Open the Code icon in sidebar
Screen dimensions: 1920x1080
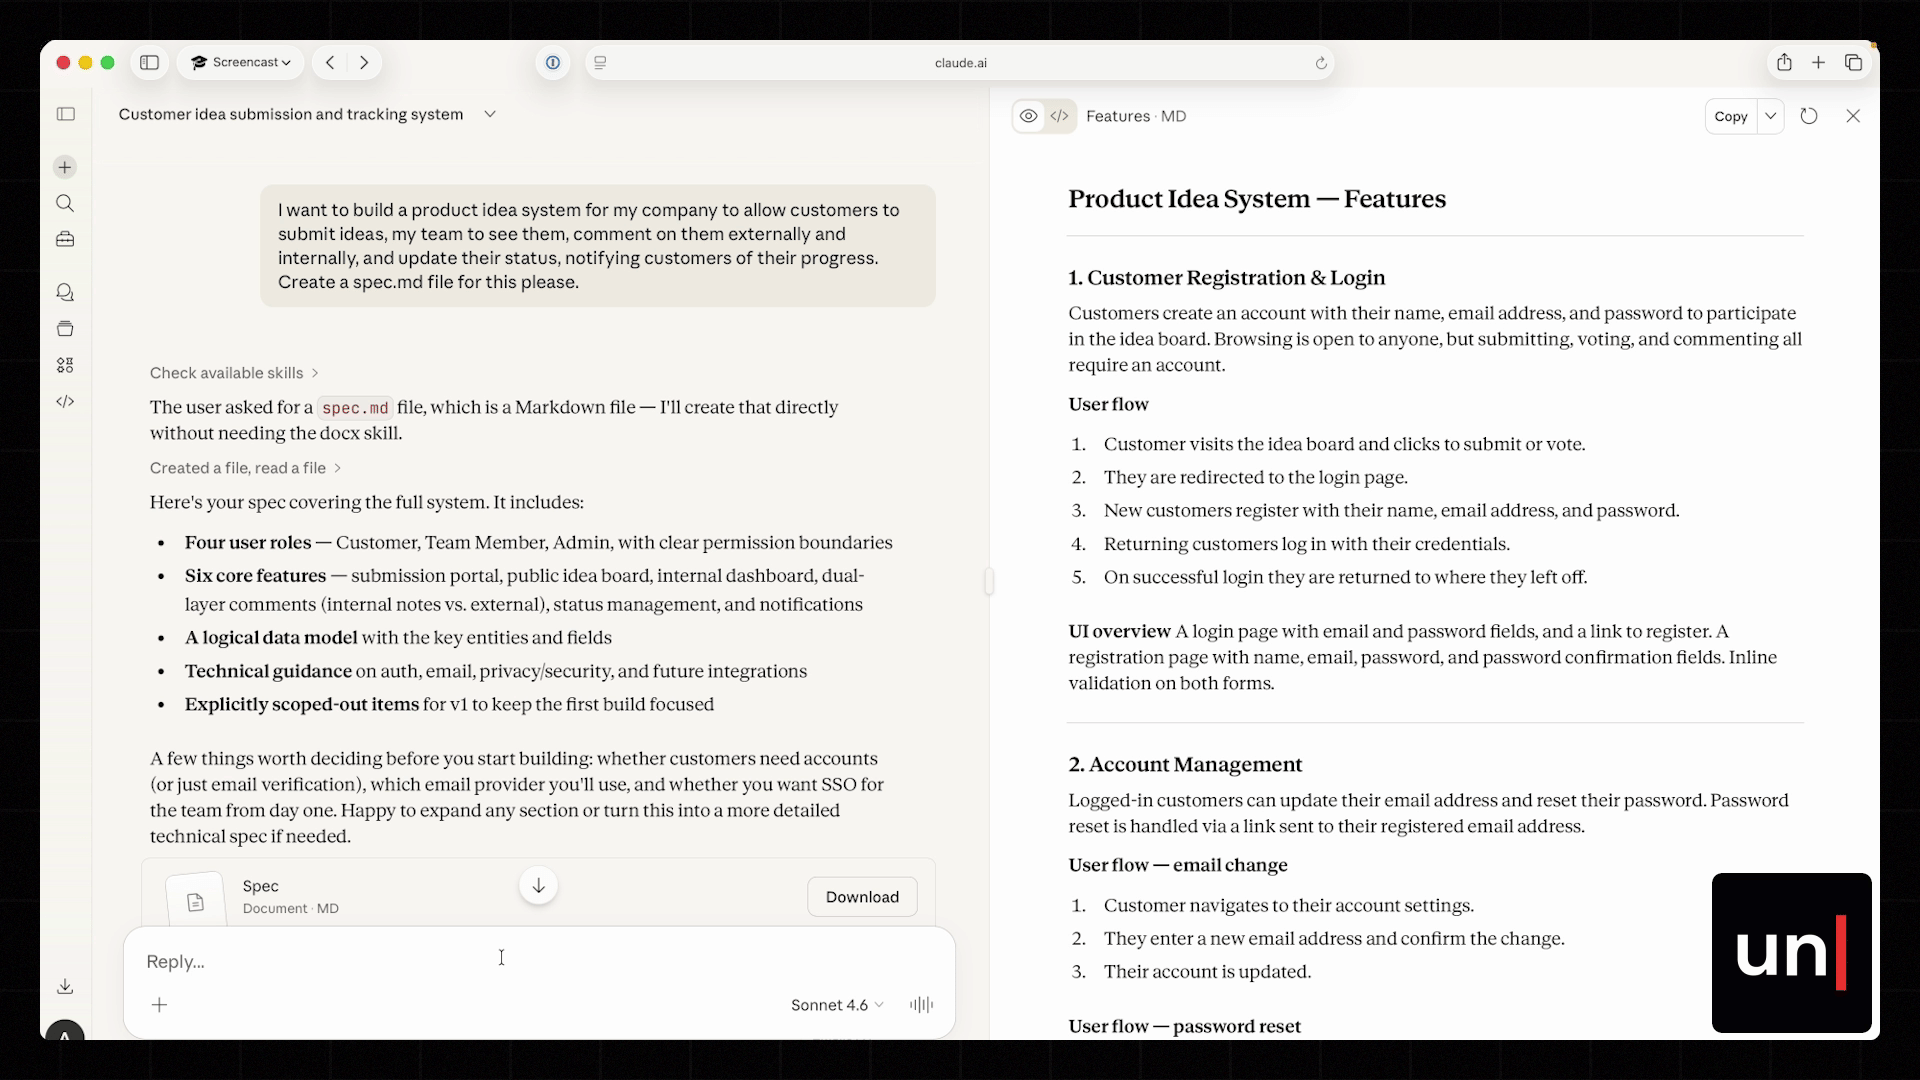(x=65, y=401)
